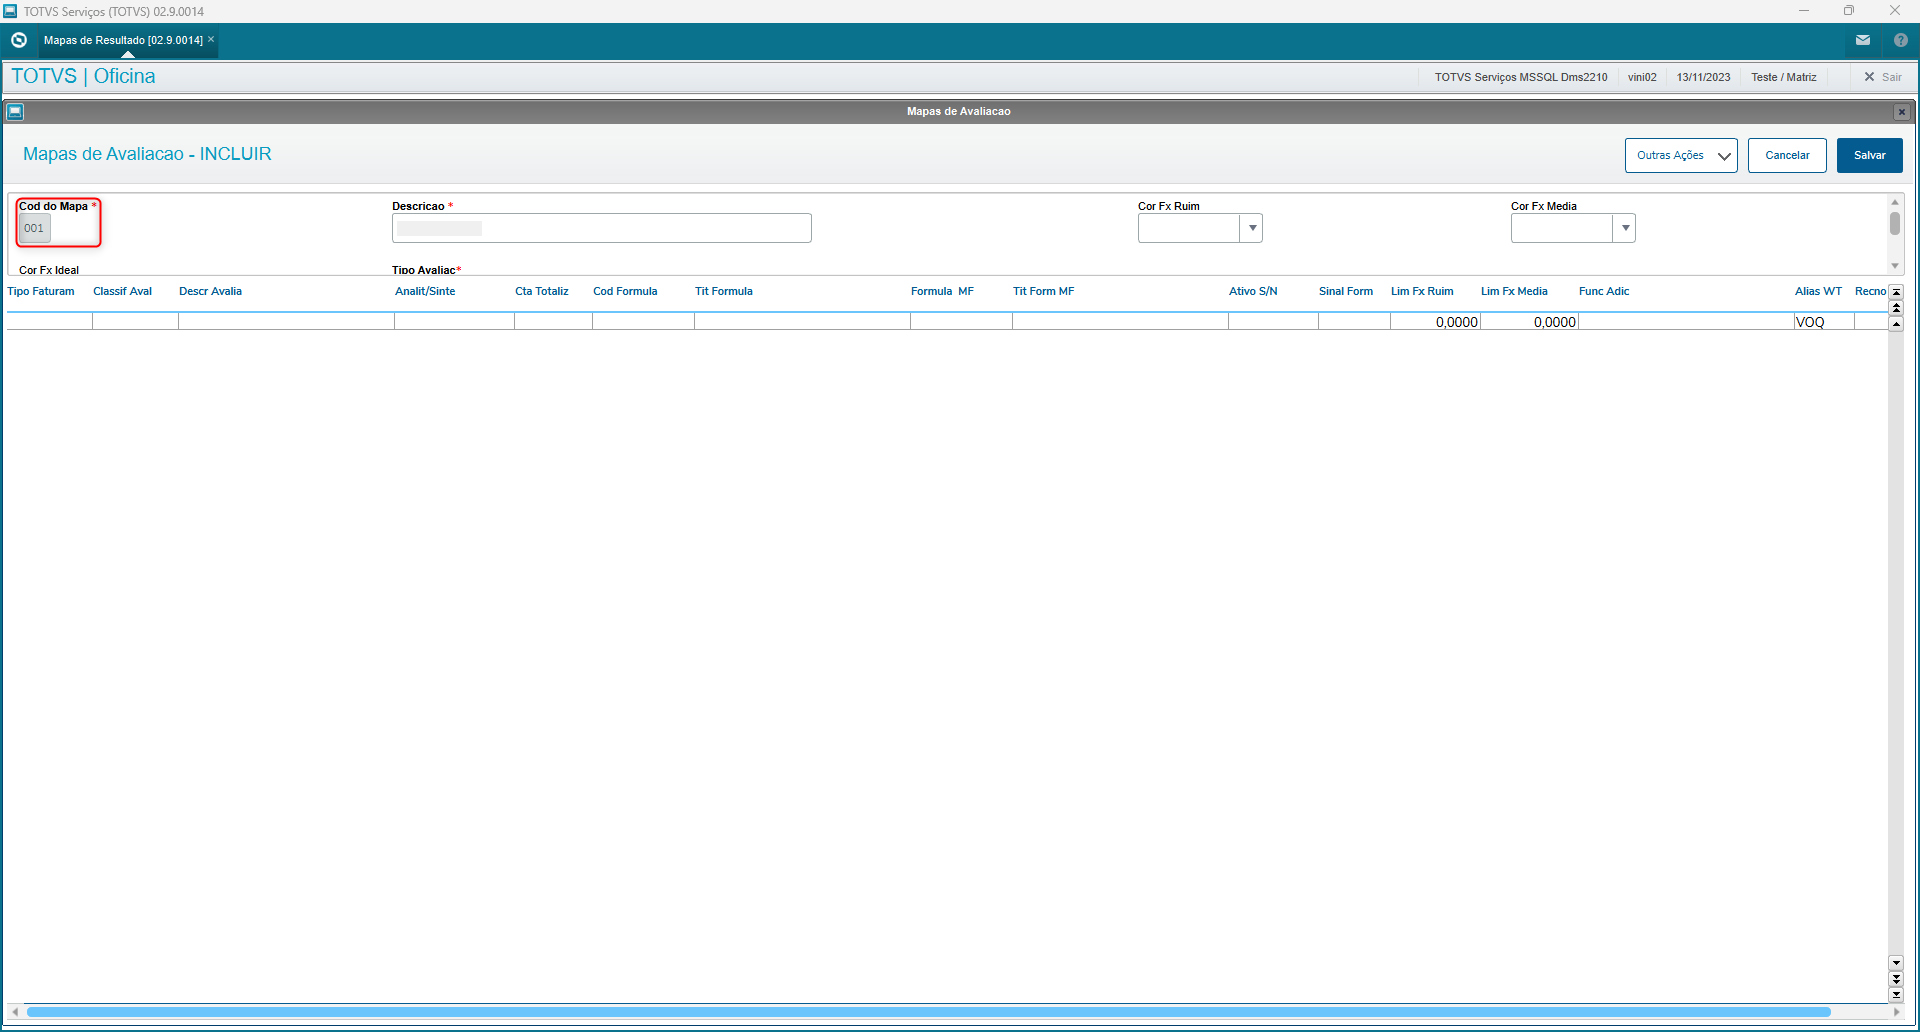Click the Alias WT column header
This screenshot has width=1920, height=1032.
click(x=1818, y=292)
